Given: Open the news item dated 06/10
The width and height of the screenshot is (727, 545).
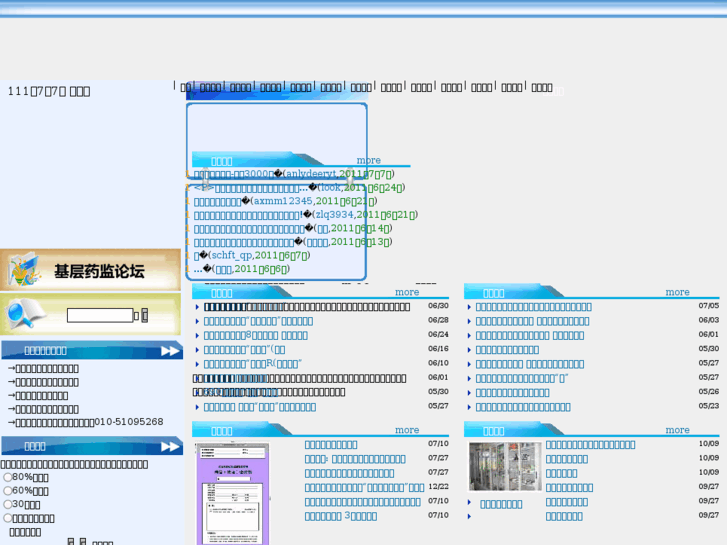Looking at the screenshot, I should point(253,365).
